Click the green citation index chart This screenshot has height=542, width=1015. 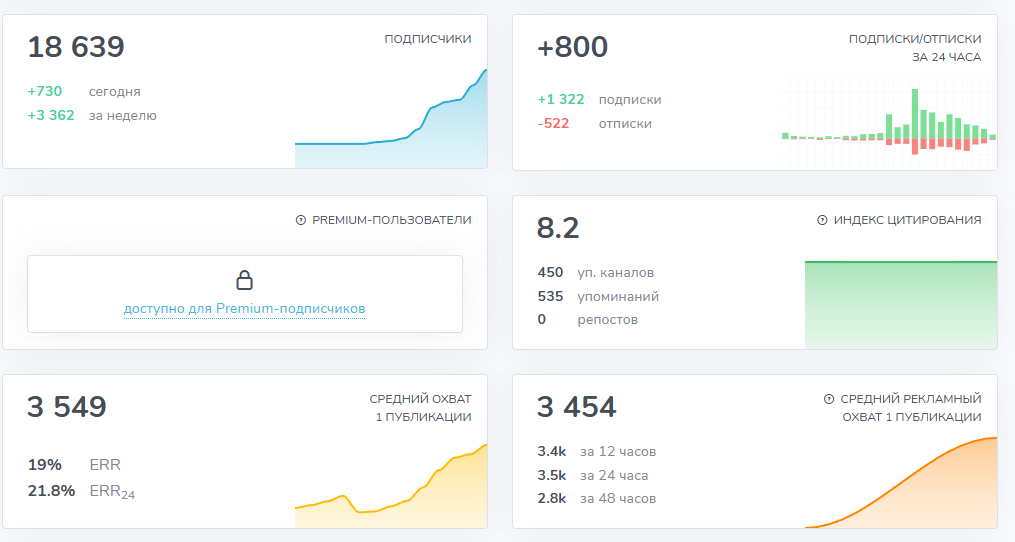[900, 305]
